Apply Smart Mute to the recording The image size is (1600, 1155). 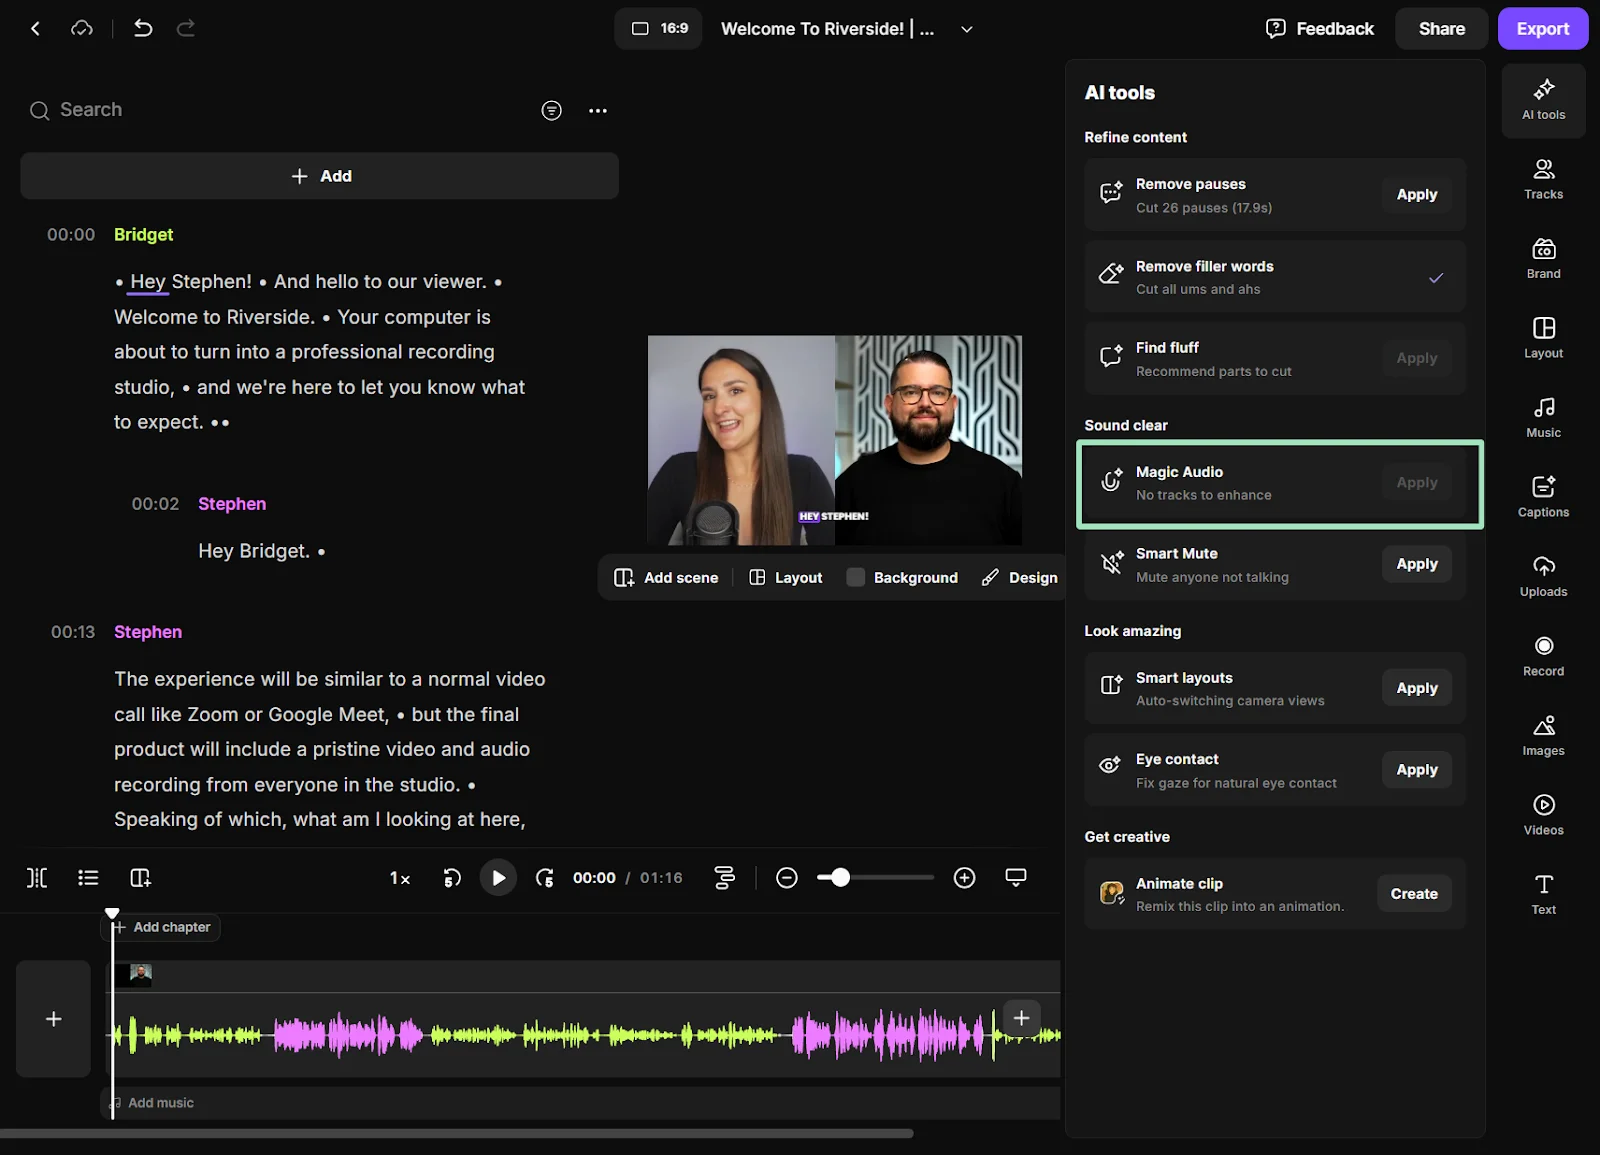(1416, 564)
